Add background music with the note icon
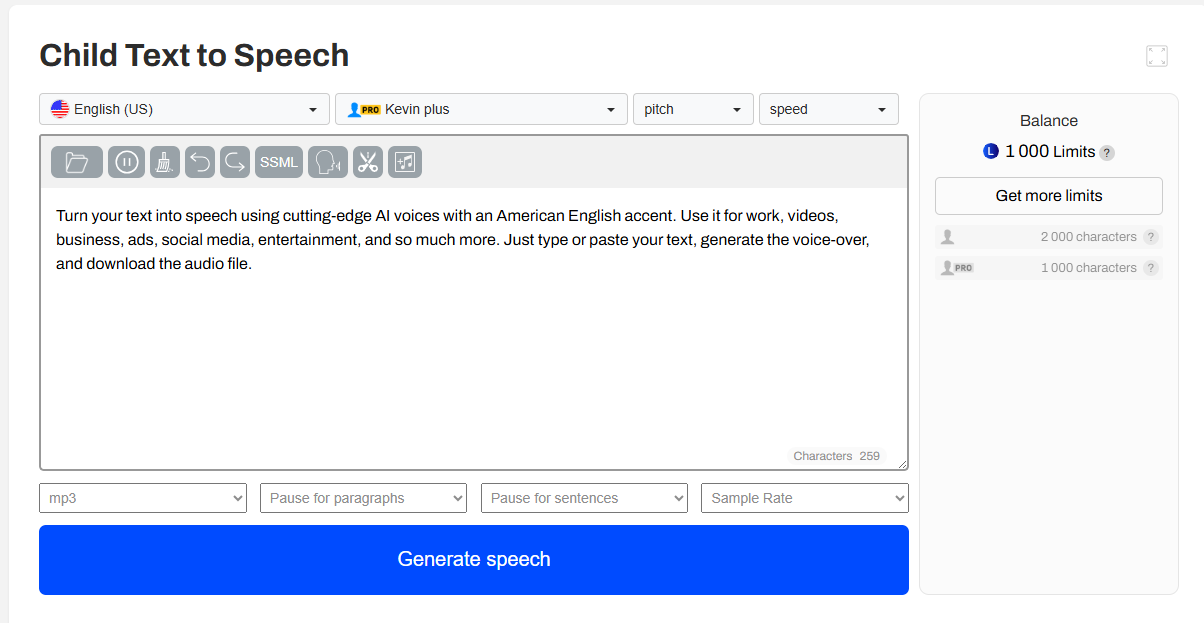The image size is (1204, 623). (404, 162)
